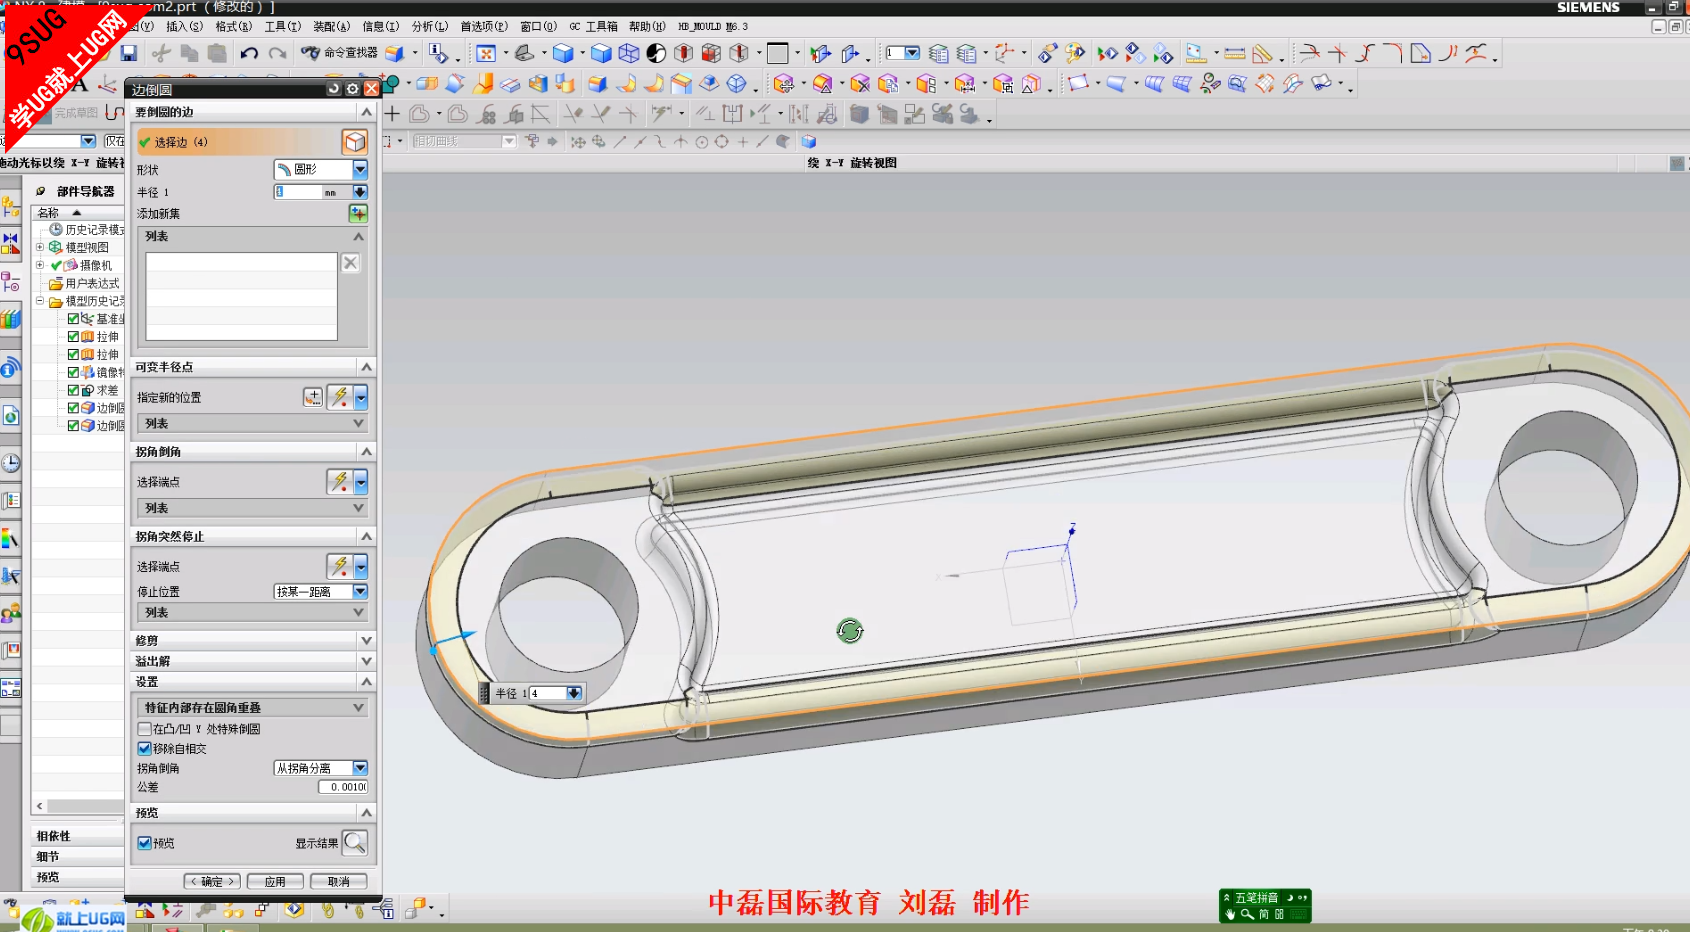This screenshot has width=1690, height=932.
Task: Uncheck the 移除自相交 checkbox
Action: point(144,748)
